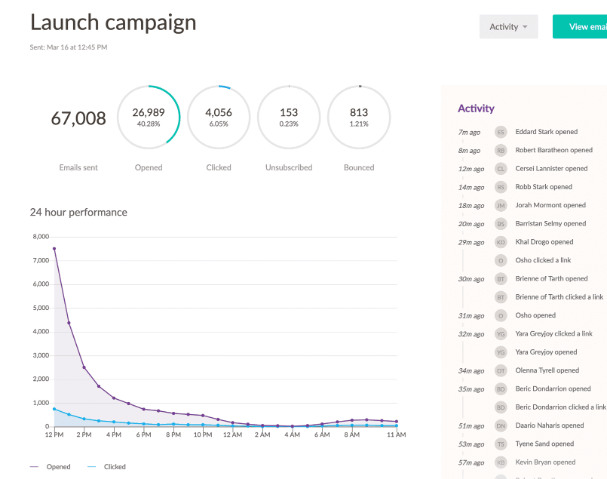Select the Clicked stat circle showing 4,056
The image size is (607, 479).
point(219,117)
